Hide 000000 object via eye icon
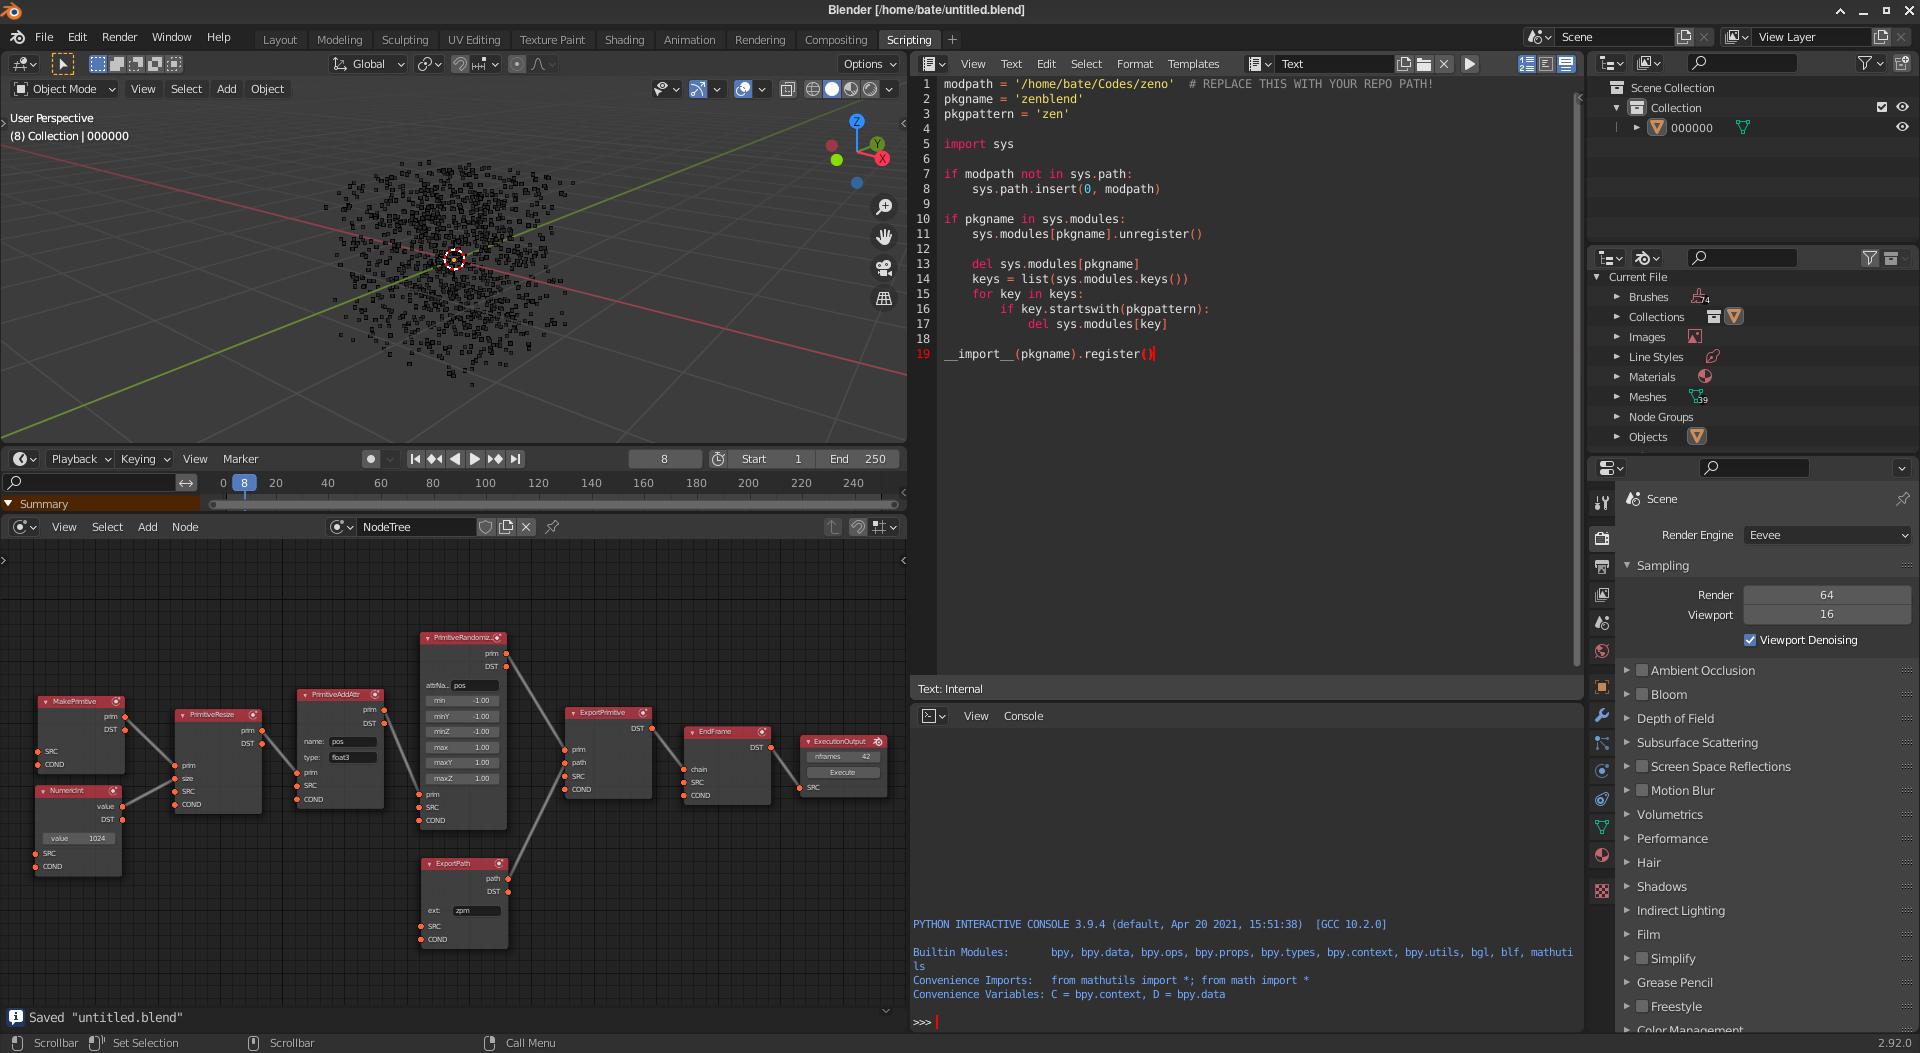Image resolution: width=1920 pixels, height=1053 pixels. tap(1902, 128)
